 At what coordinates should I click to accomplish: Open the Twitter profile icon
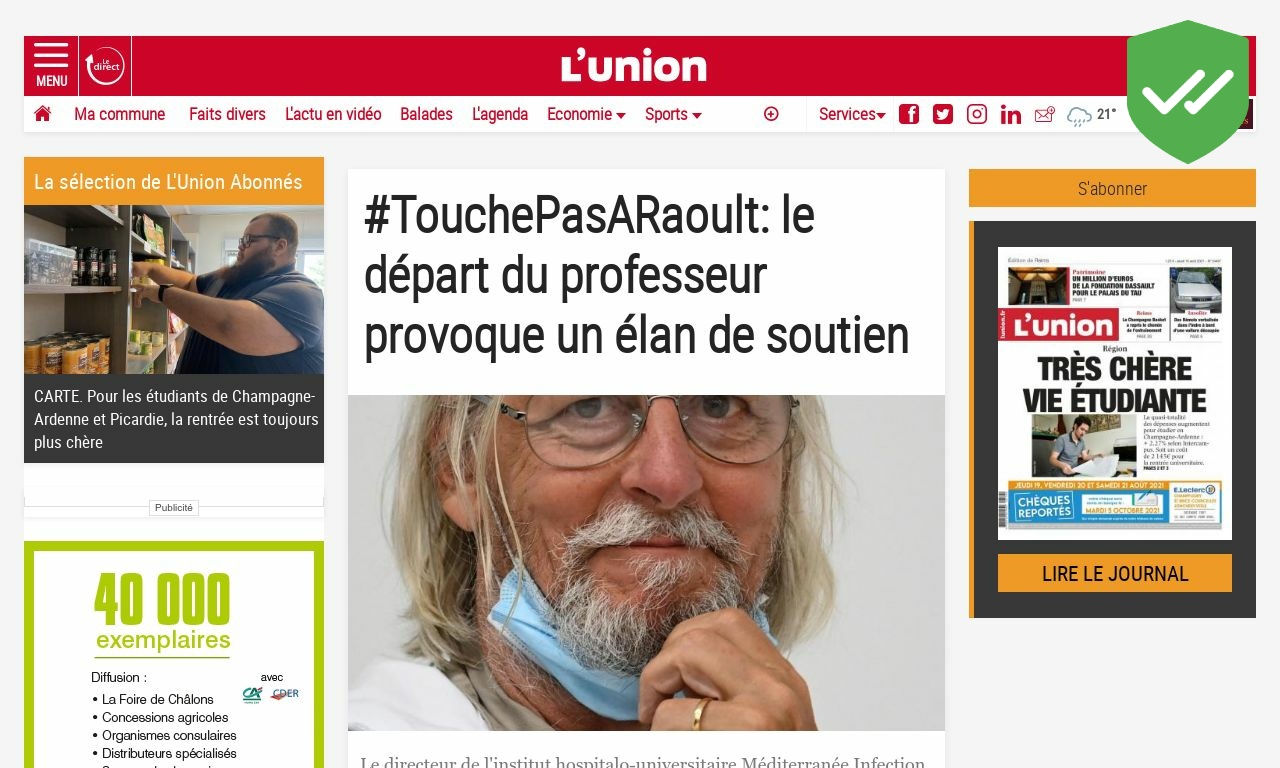coord(943,114)
